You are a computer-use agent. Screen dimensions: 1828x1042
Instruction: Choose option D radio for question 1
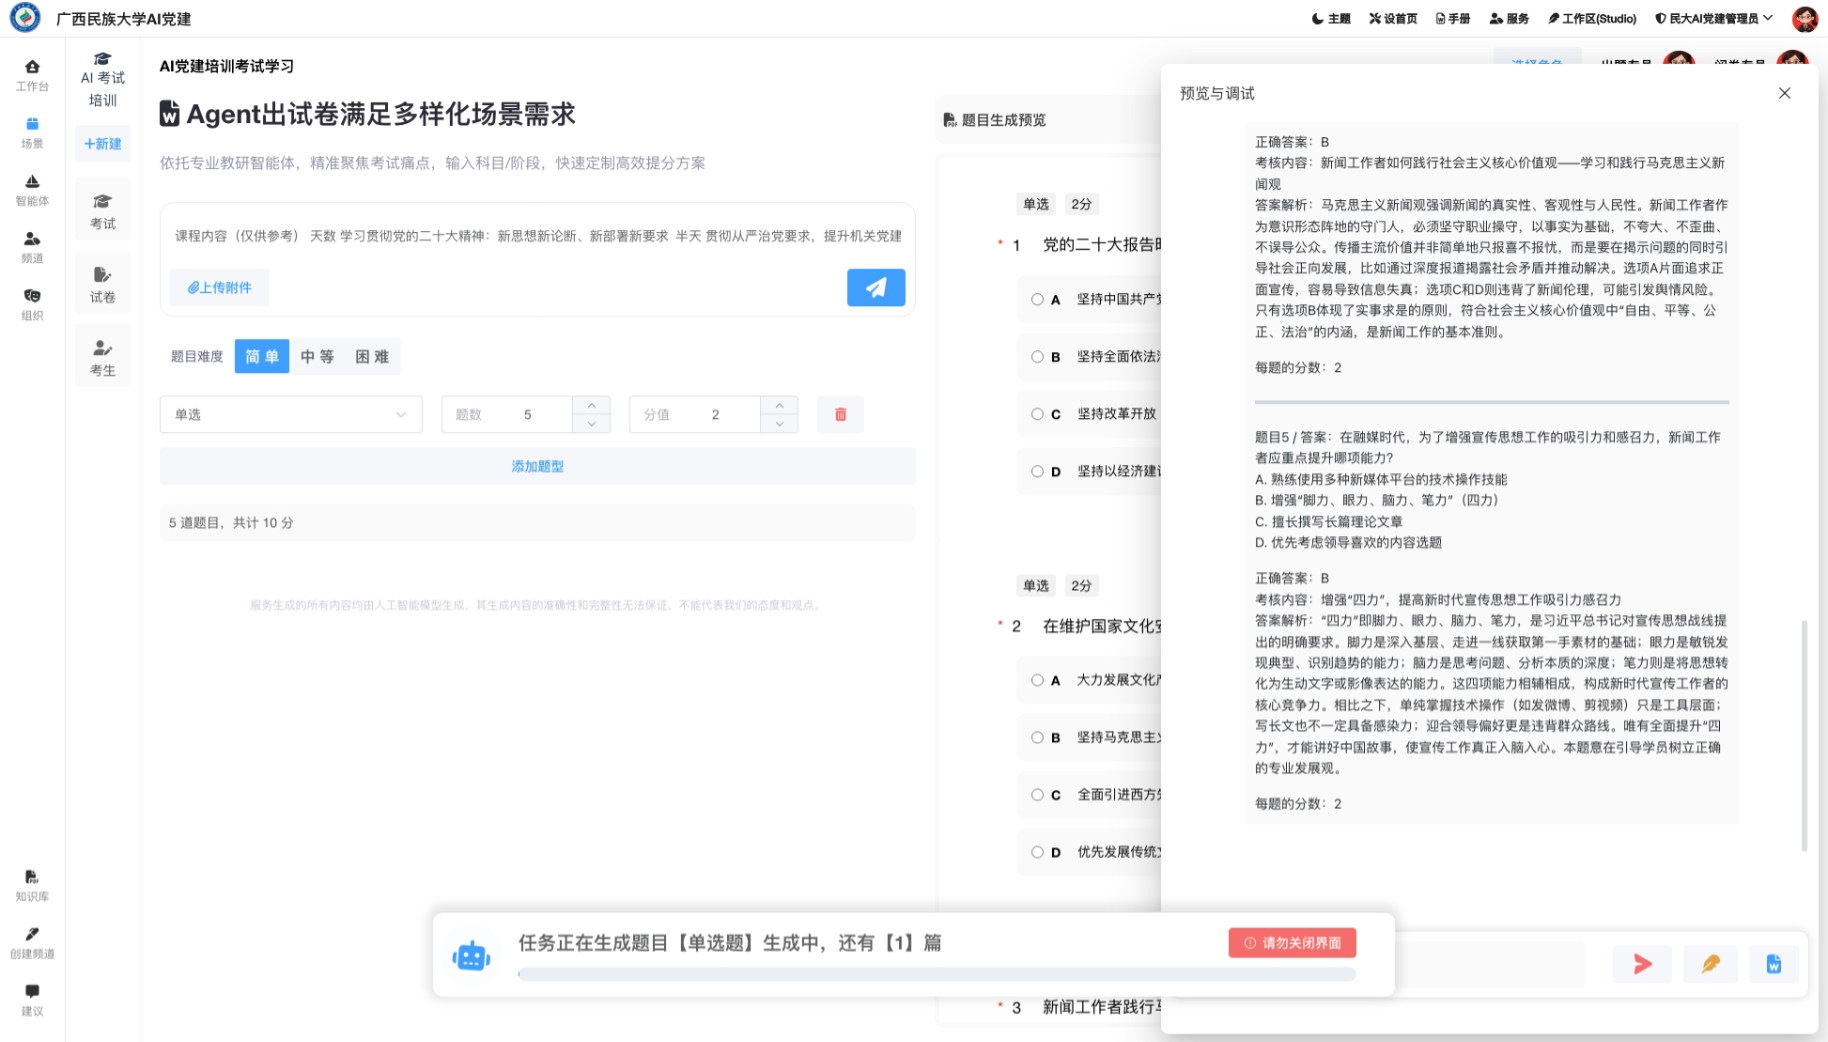(x=1037, y=471)
